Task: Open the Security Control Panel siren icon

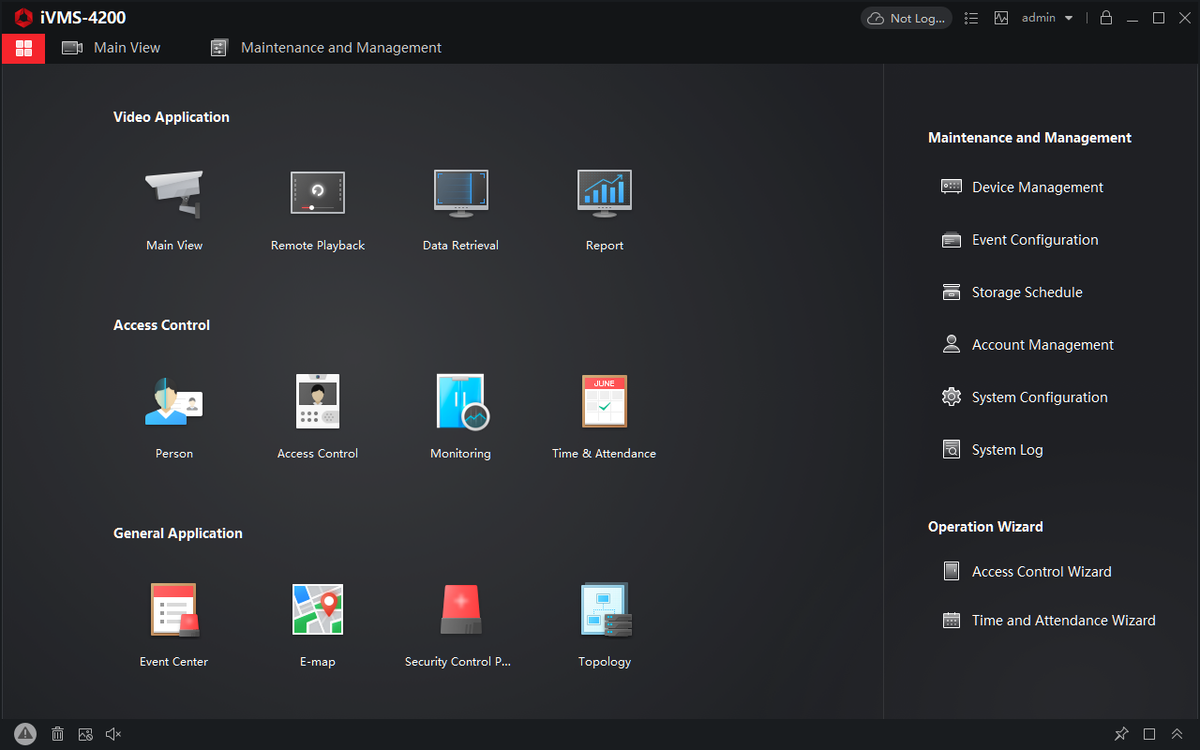Action: pos(461,609)
